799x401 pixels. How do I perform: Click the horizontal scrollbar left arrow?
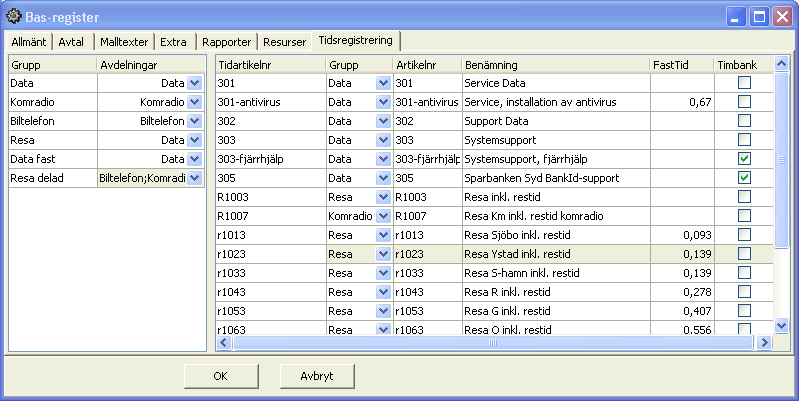pos(224,343)
